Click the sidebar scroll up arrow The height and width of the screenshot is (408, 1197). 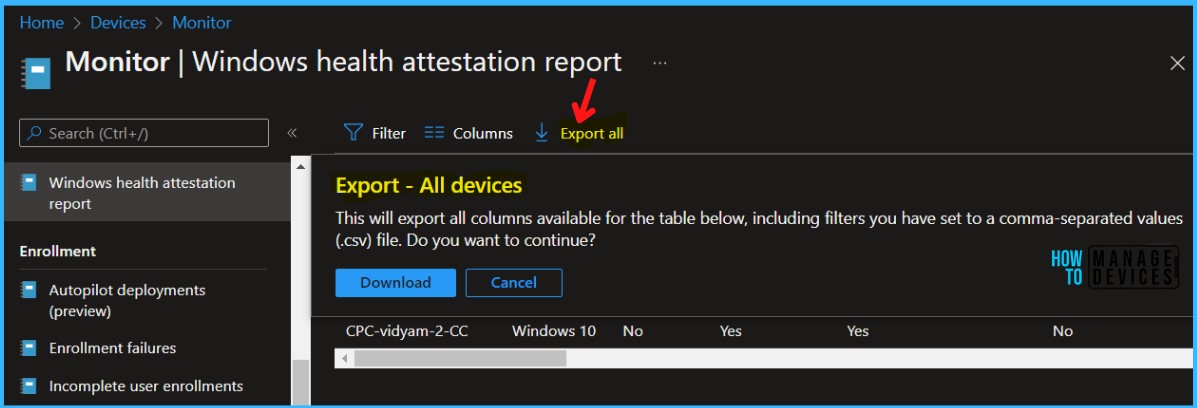click(x=301, y=167)
